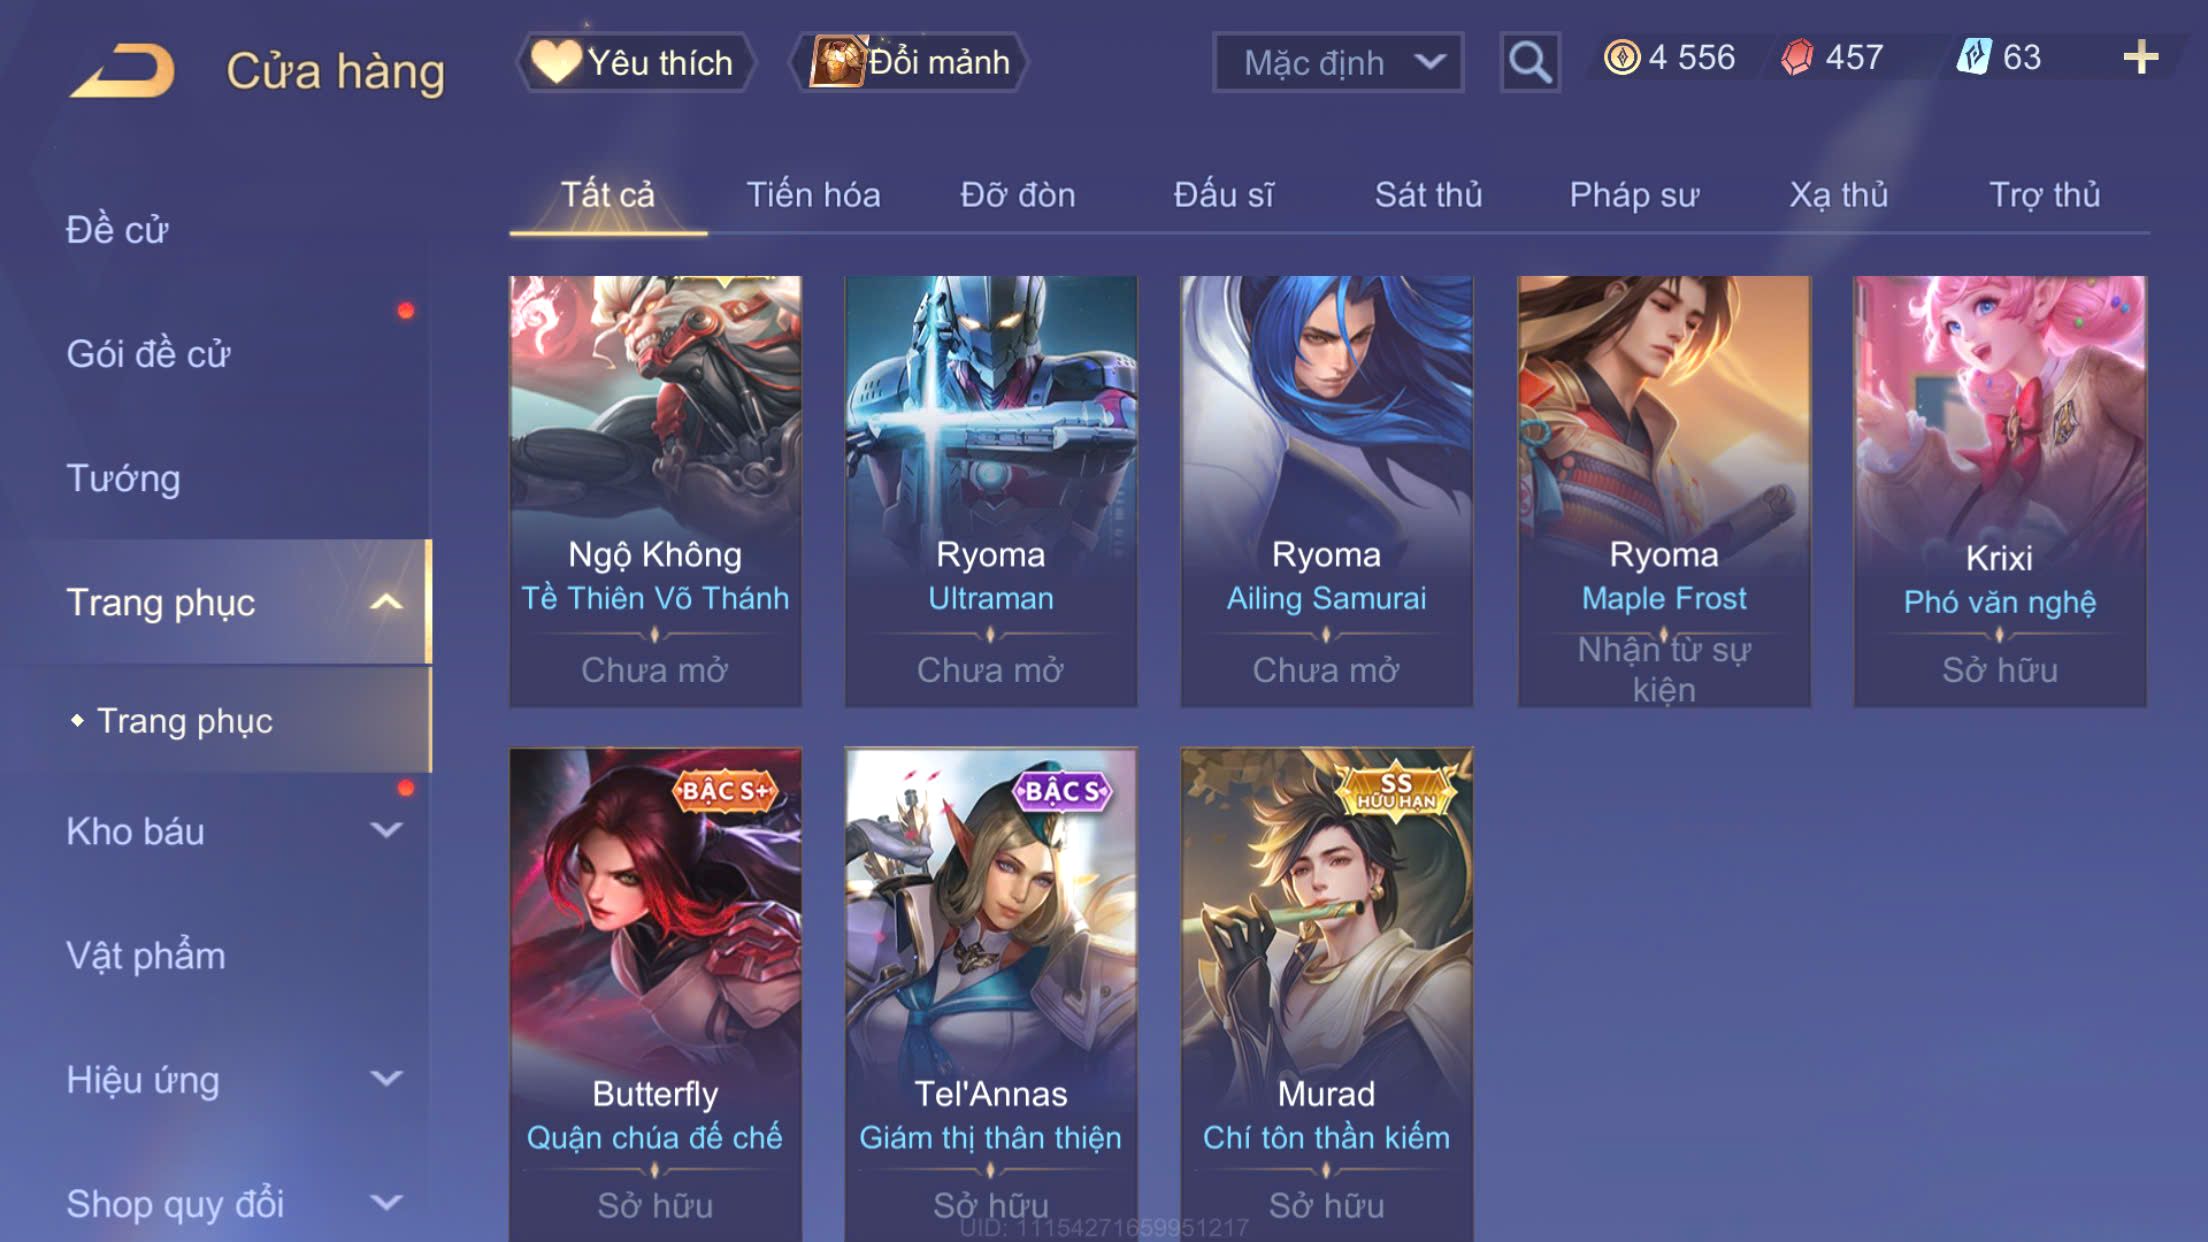Click the red ruby currency icon
The width and height of the screenshot is (2208, 1242).
pos(1797,57)
